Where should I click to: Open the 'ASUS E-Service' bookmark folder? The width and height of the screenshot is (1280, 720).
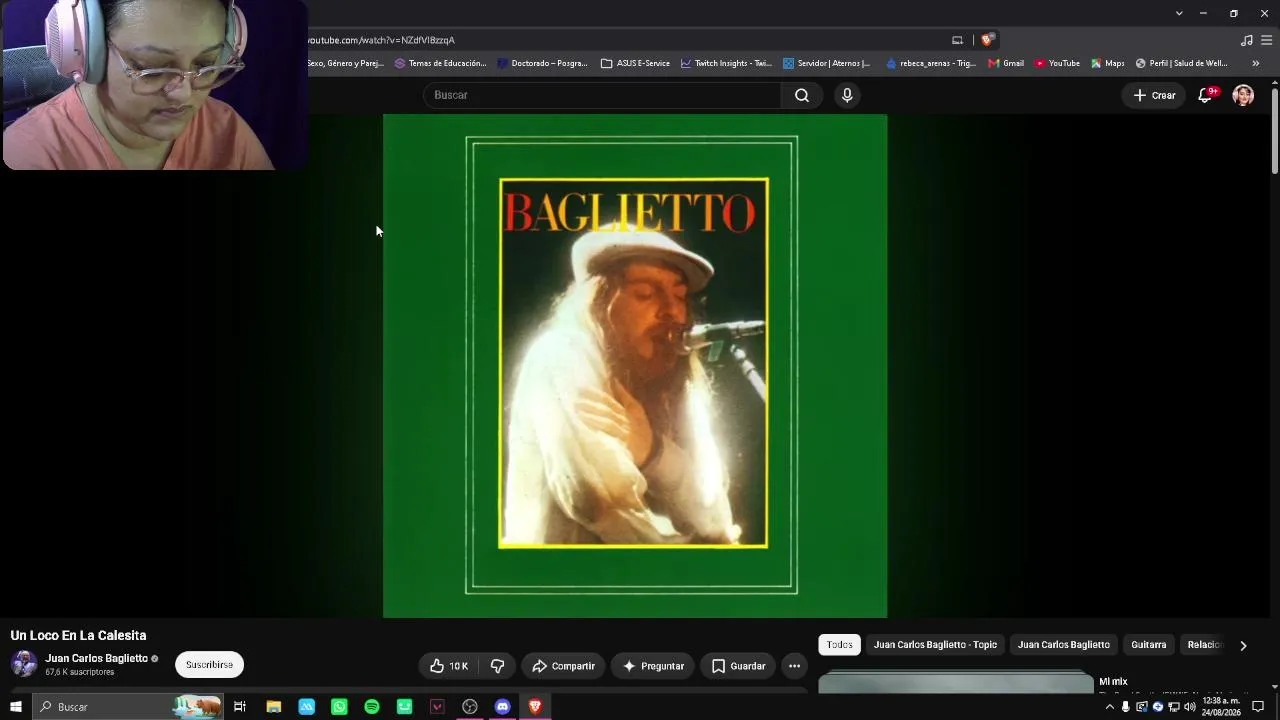tap(635, 63)
